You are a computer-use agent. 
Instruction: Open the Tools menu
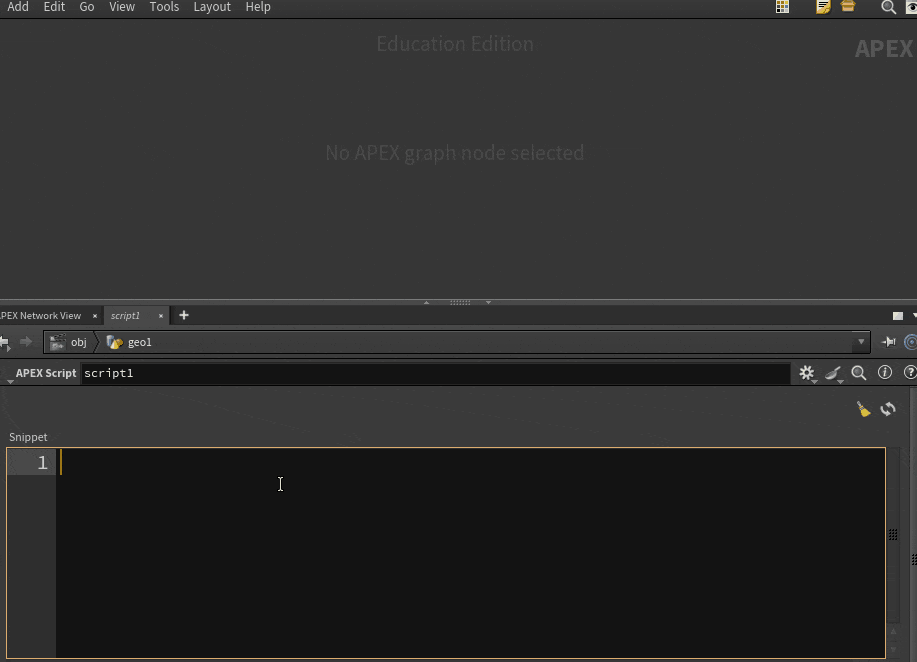coord(163,7)
